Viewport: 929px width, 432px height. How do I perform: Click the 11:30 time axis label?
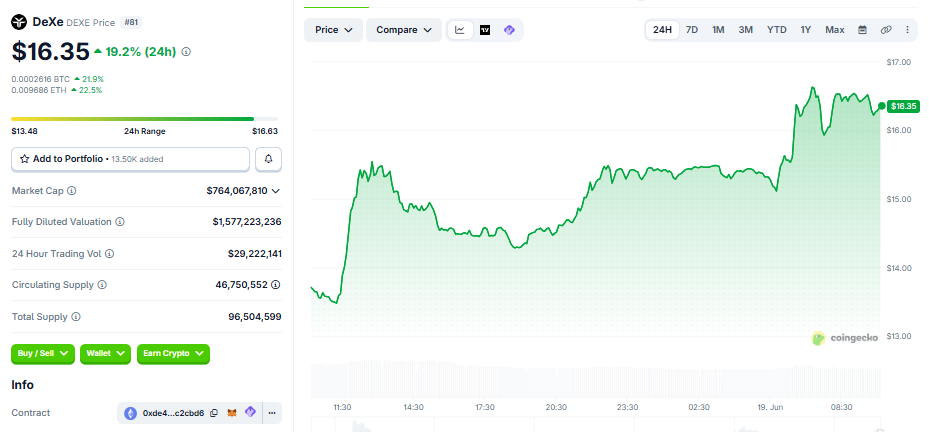[342, 407]
